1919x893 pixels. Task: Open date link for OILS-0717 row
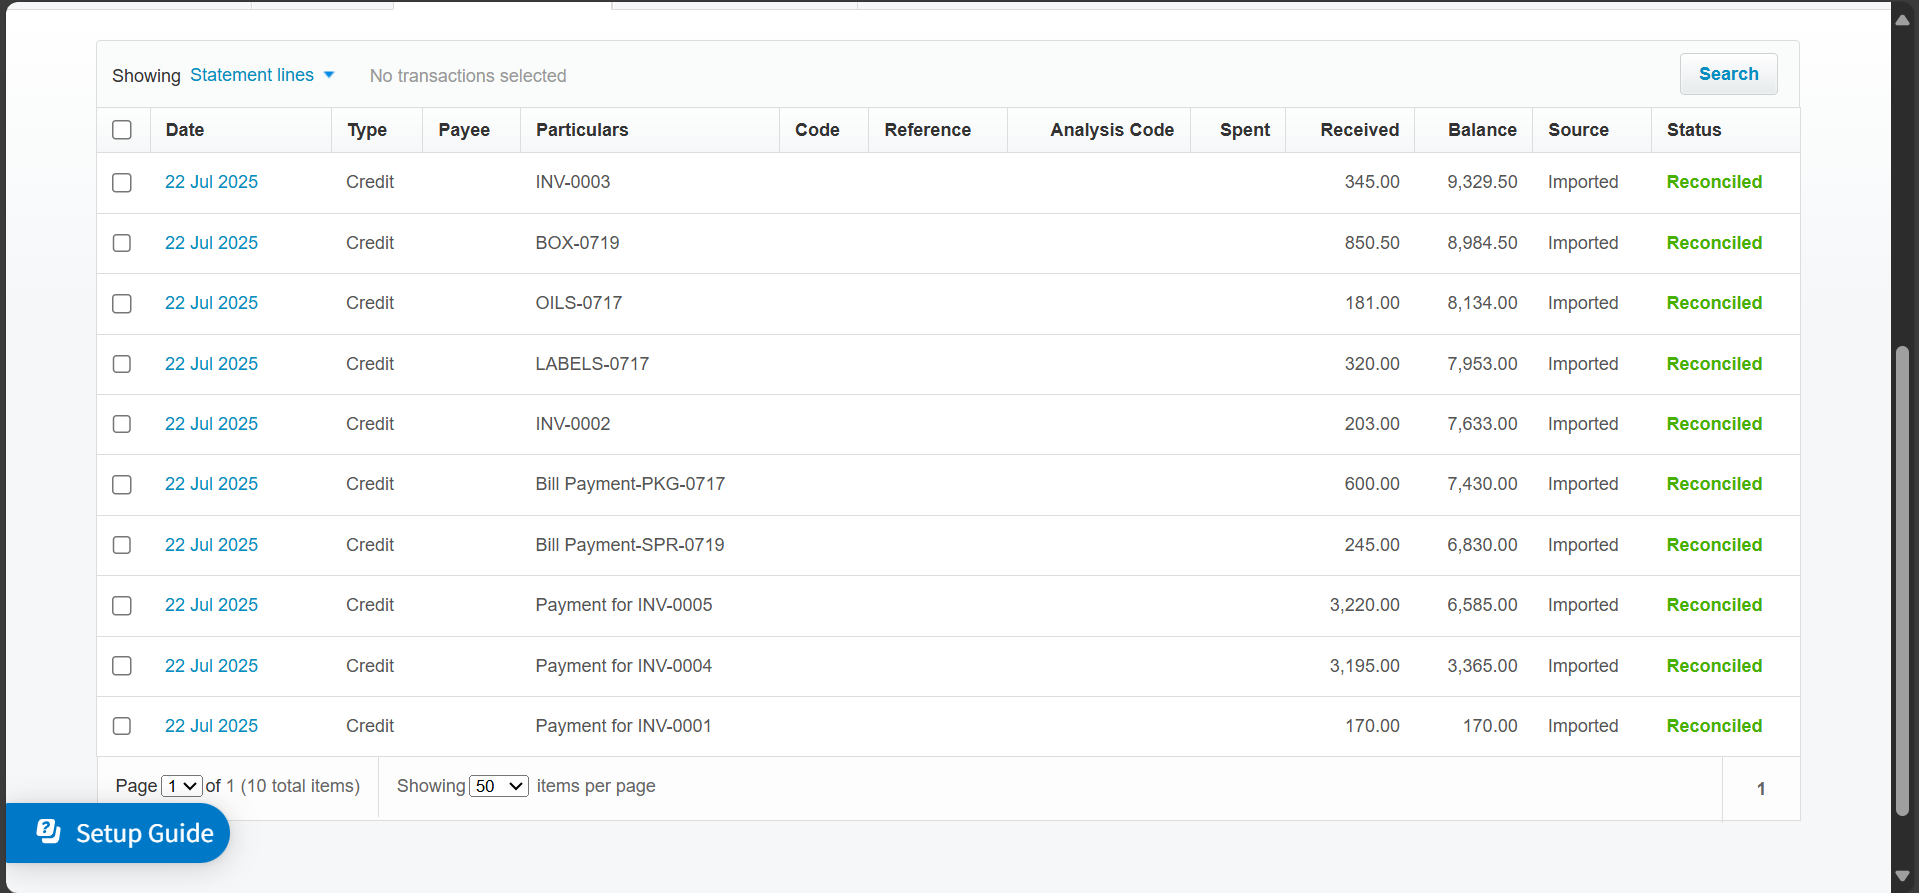point(211,303)
